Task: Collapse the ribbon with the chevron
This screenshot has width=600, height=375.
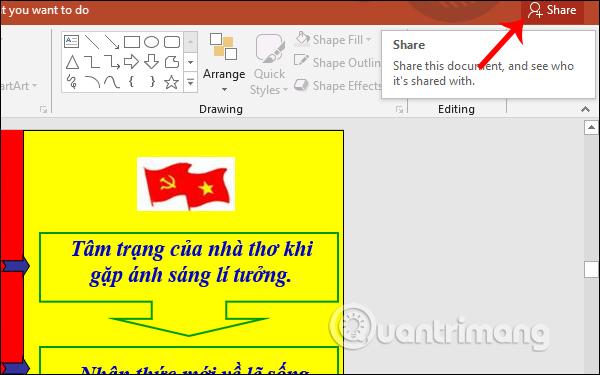Action: (x=585, y=109)
